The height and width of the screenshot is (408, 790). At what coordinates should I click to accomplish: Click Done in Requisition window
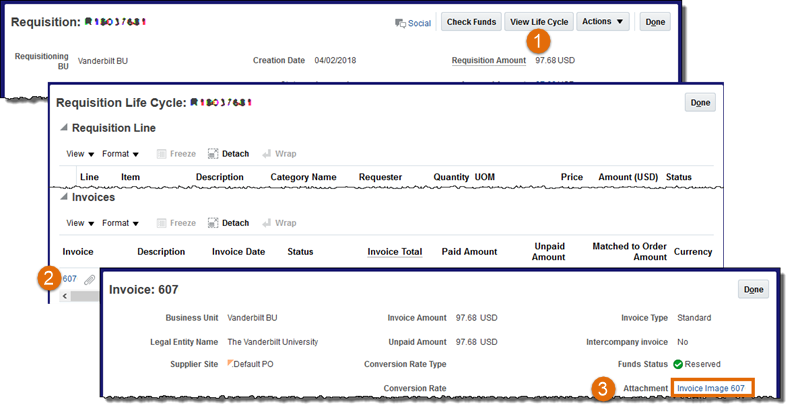[655, 22]
